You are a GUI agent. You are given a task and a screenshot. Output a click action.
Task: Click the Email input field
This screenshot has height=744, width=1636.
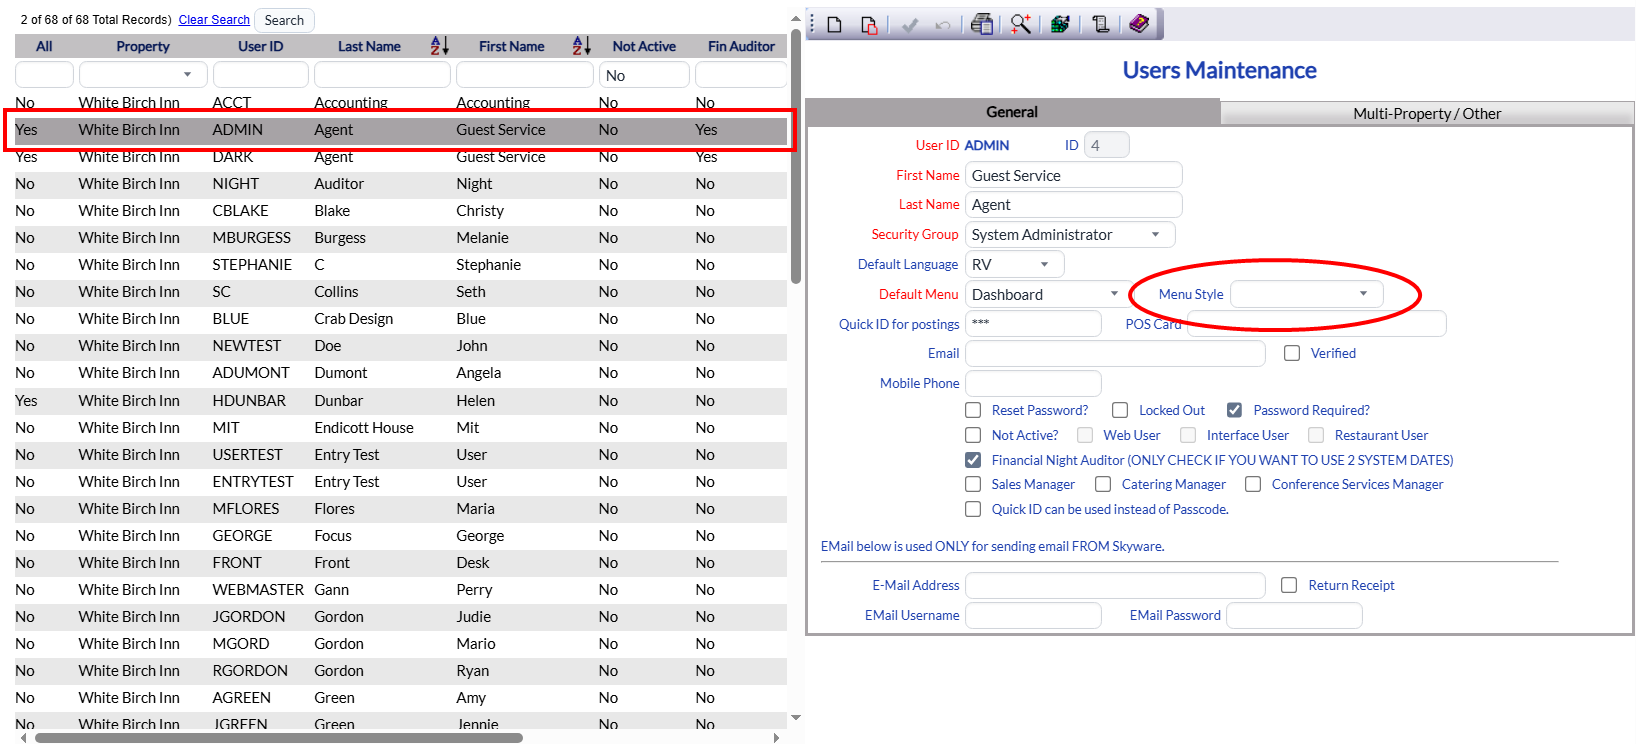tap(1114, 354)
